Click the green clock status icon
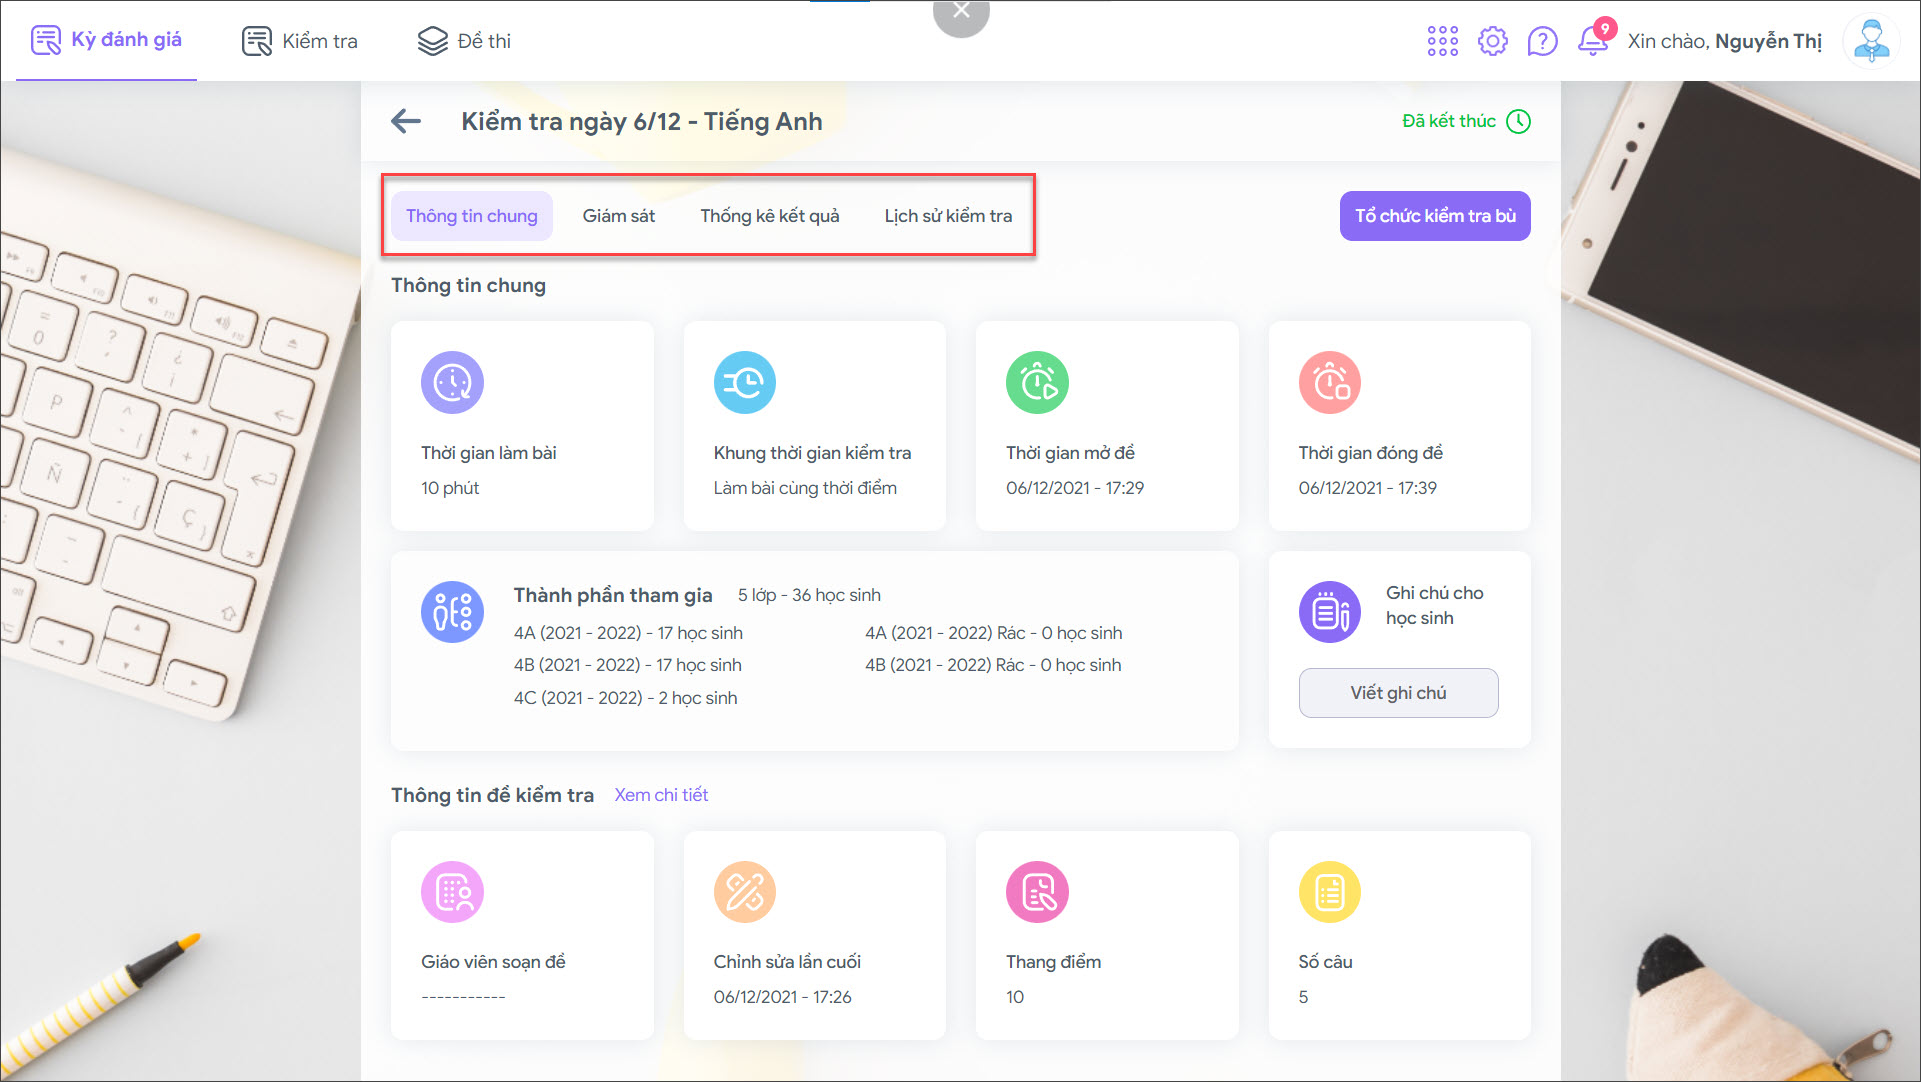 point(1518,121)
